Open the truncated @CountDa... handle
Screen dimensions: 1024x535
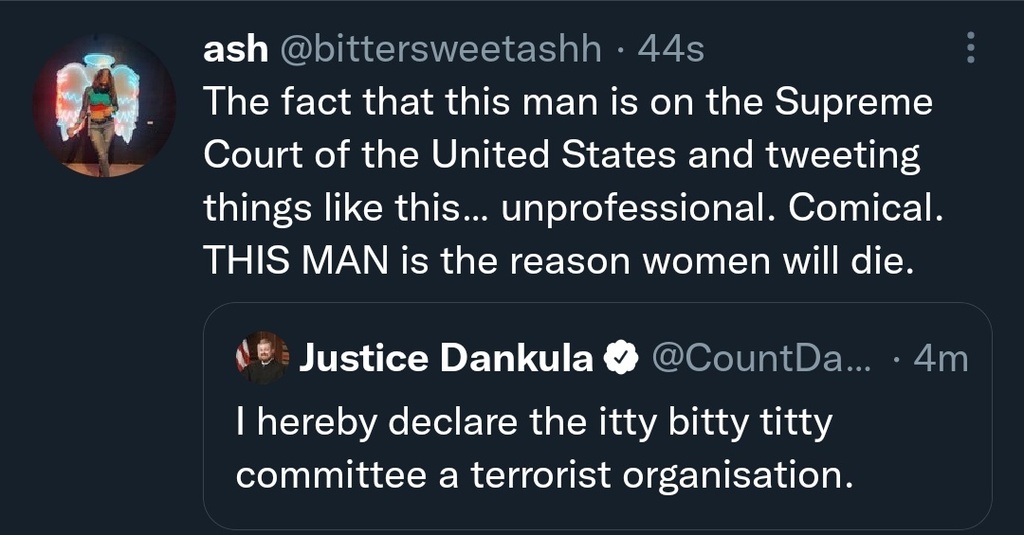762,358
